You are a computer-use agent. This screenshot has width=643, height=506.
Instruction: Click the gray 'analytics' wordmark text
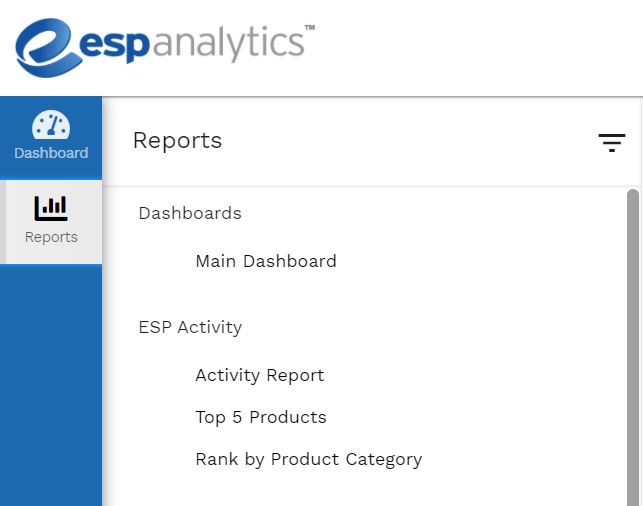pos(228,43)
